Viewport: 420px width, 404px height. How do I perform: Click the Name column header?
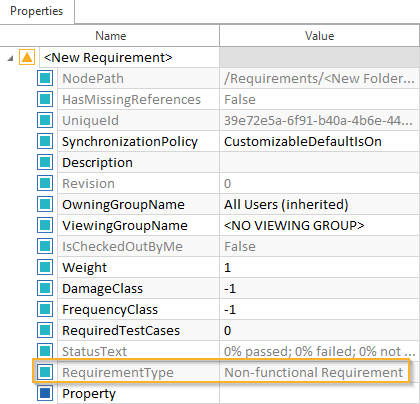(110, 36)
